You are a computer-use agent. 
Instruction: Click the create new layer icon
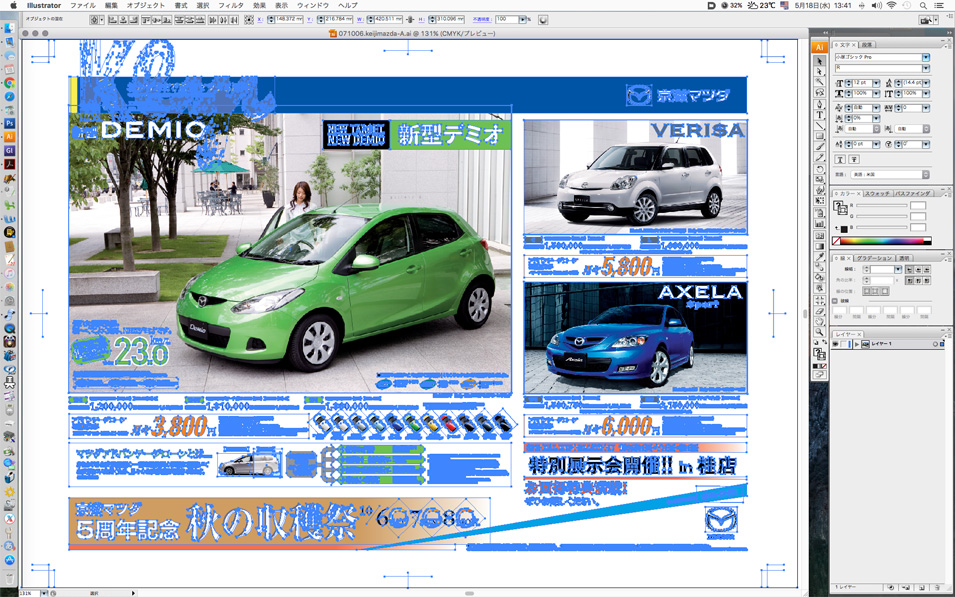(922, 587)
